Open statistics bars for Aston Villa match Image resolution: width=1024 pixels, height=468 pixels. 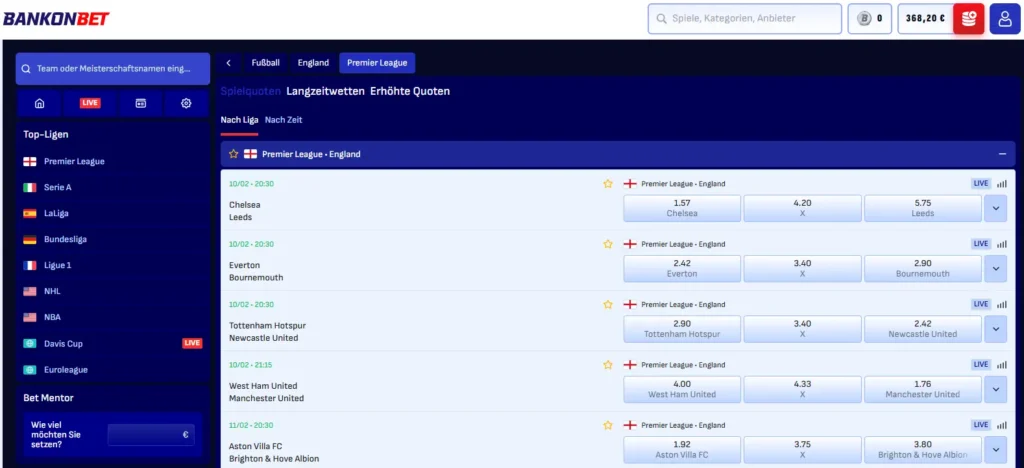click(x=1001, y=425)
